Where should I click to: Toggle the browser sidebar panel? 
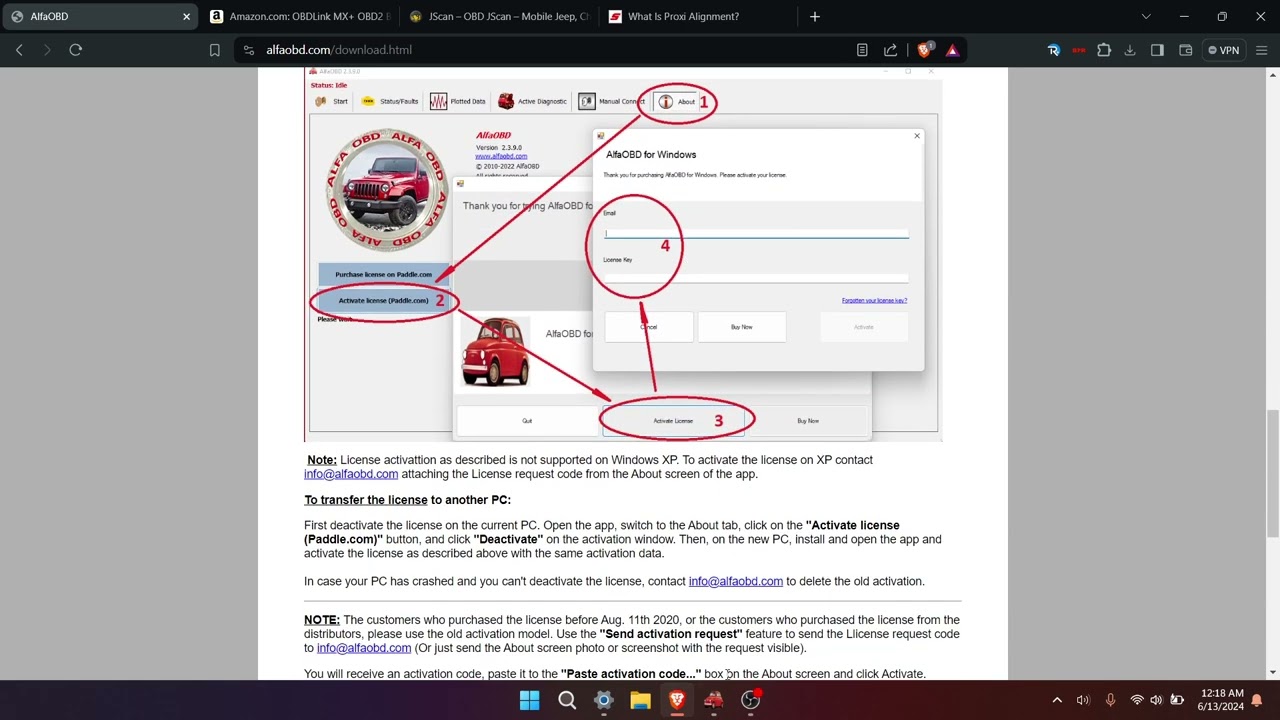pos(1157,50)
